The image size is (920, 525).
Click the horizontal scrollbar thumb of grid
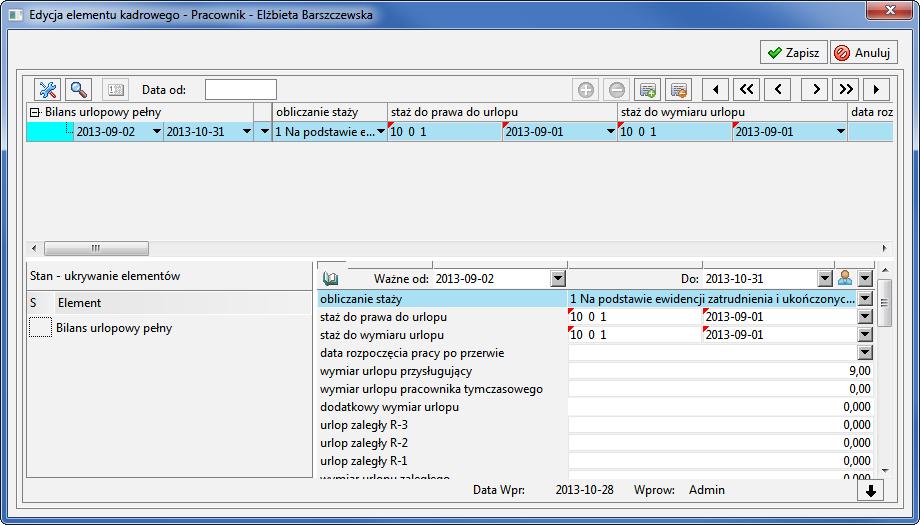pyautogui.click(x=96, y=248)
